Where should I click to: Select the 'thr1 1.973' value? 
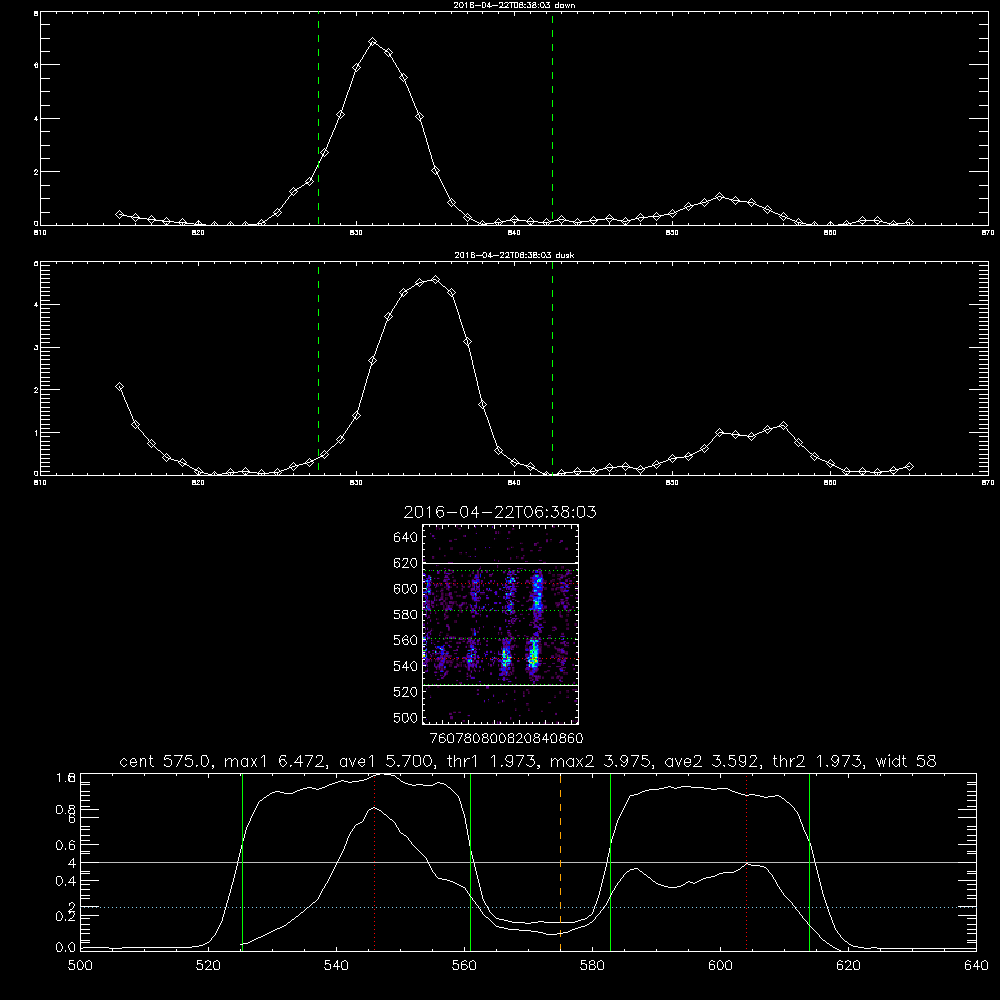coord(492,761)
